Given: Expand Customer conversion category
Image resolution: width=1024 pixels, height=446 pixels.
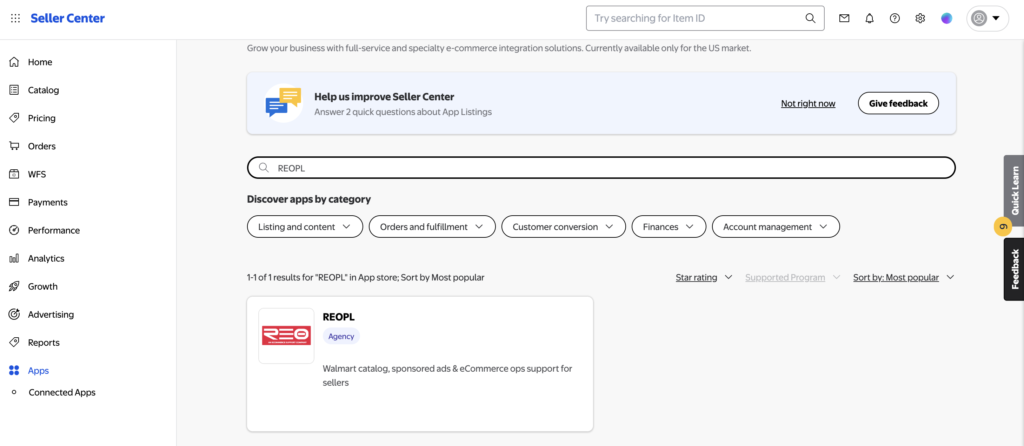Looking at the screenshot, I should (563, 227).
